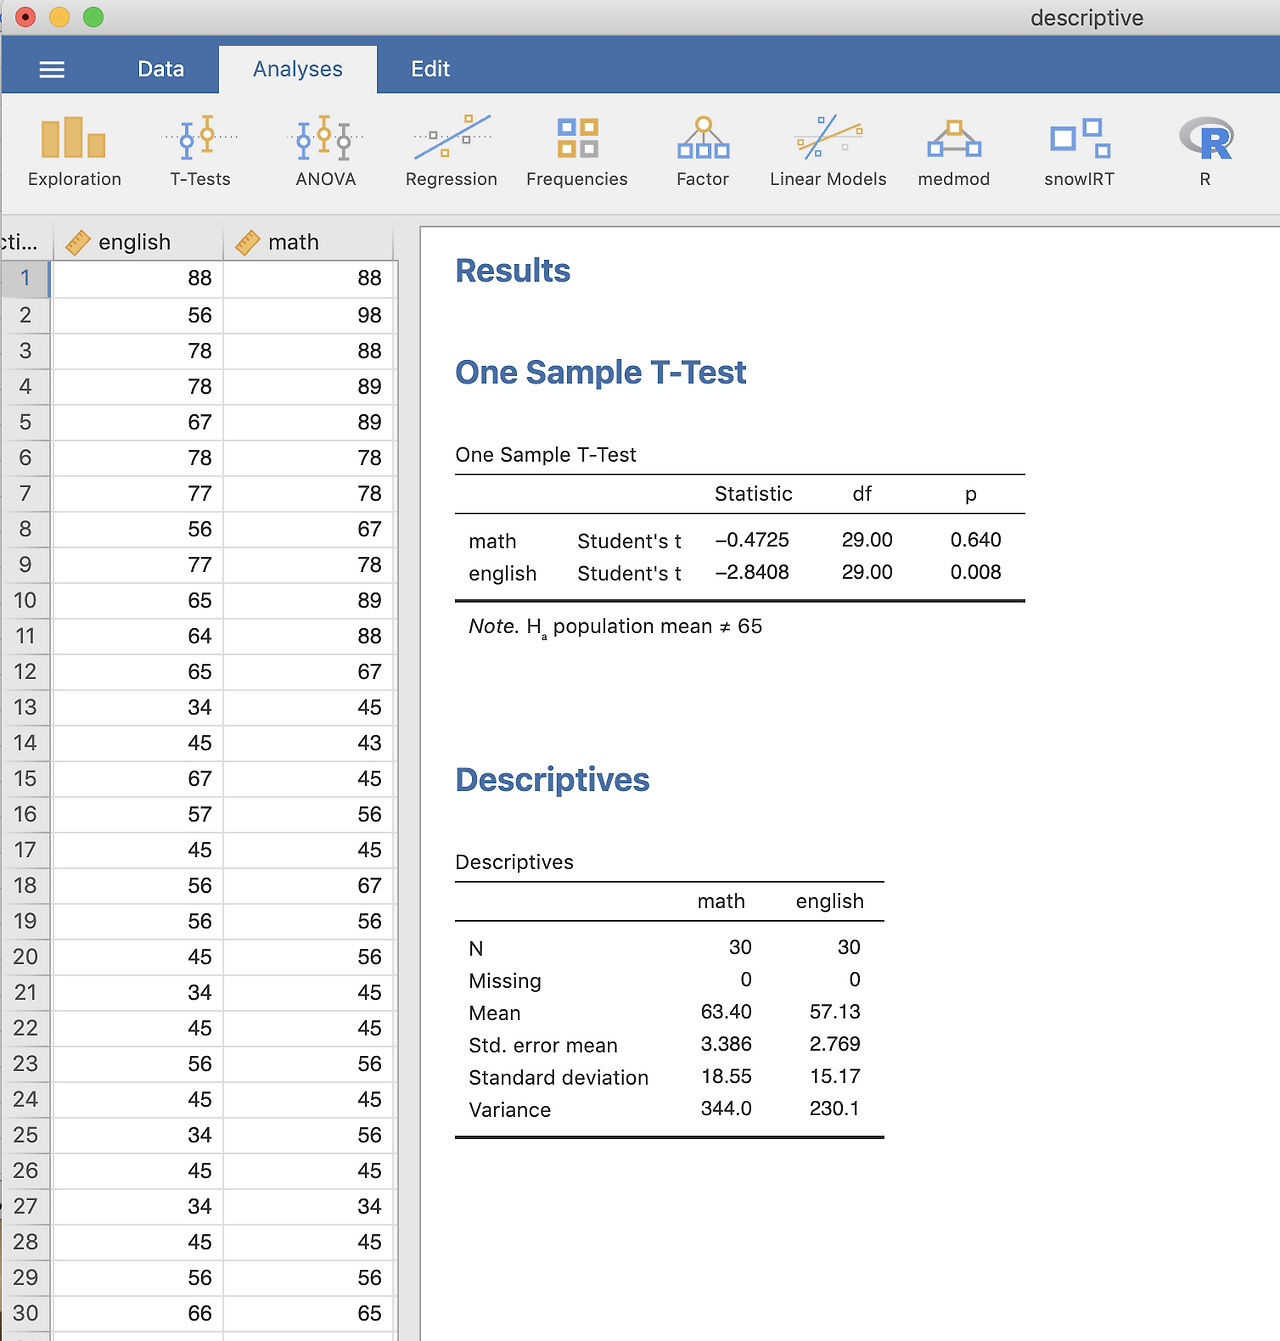Click the Std. error mean row label
Viewport: 1280px width, 1341px height.
pos(543,1046)
